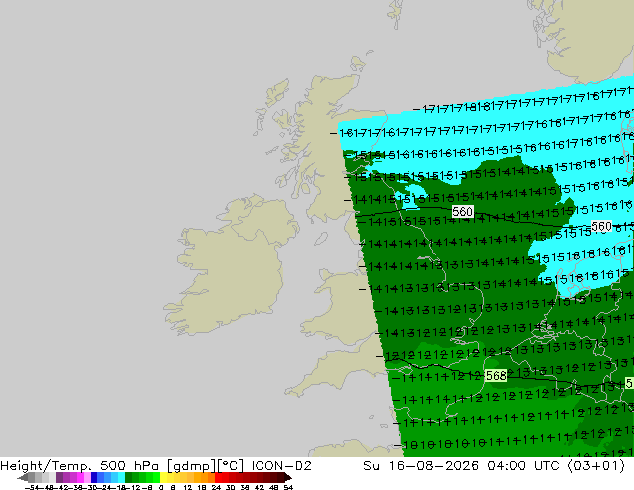Click the bright red swatch in the legend

coord(218,477)
